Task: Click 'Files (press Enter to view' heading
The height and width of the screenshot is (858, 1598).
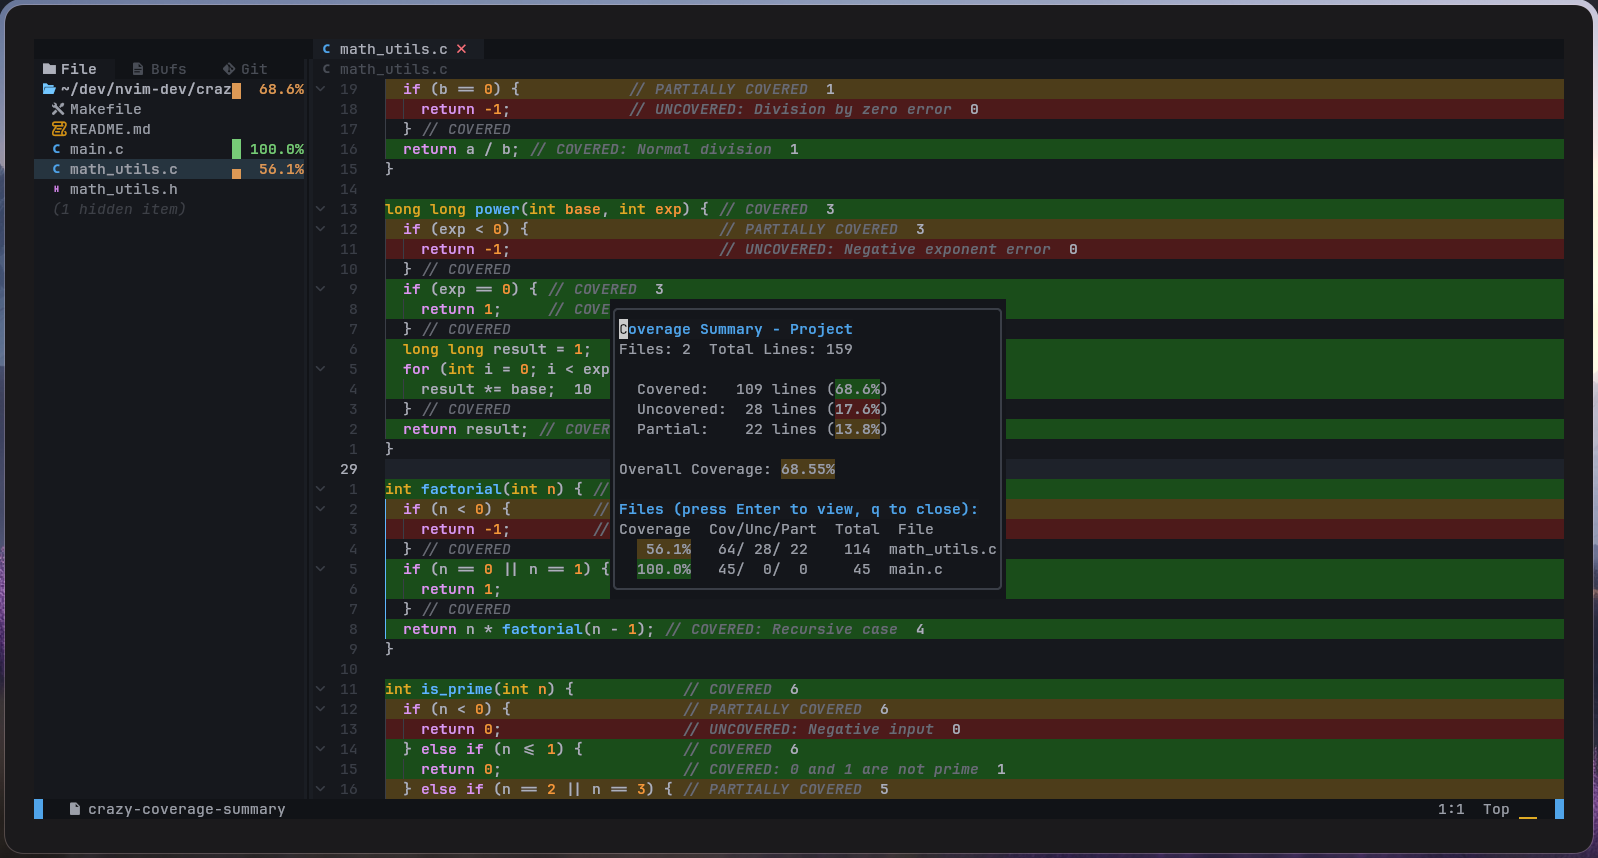Action: click(798, 509)
